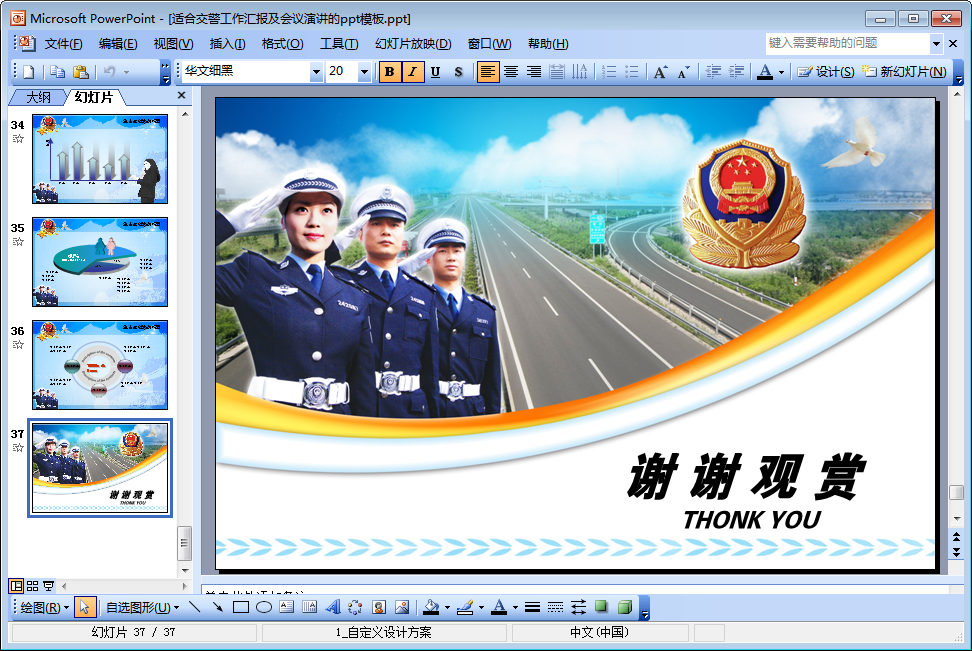Image resolution: width=972 pixels, height=651 pixels.
Task: Switch to normal view
Action: pyautogui.click(x=16, y=586)
